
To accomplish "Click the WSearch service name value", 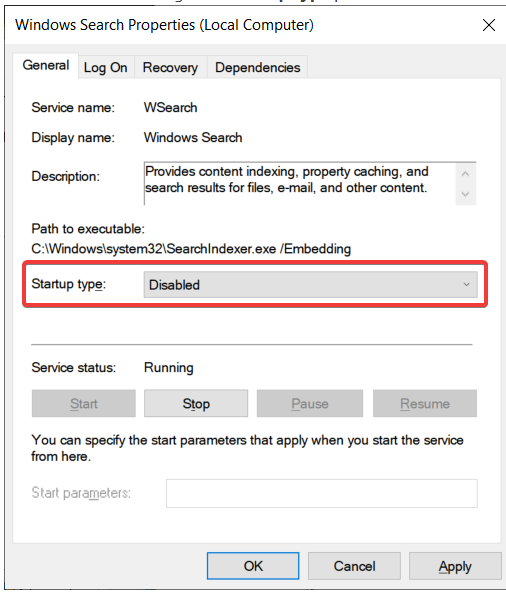I will click(x=170, y=108).
